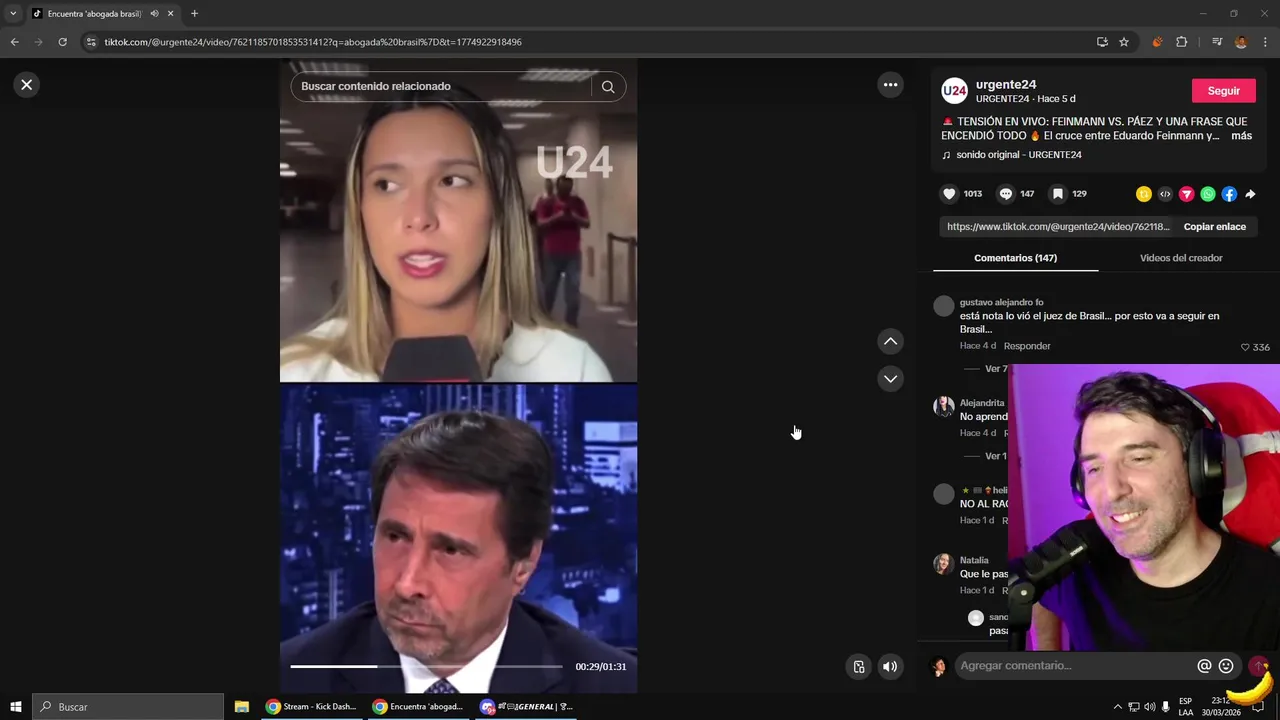Open the emoji picker in comment box

click(x=1226, y=666)
